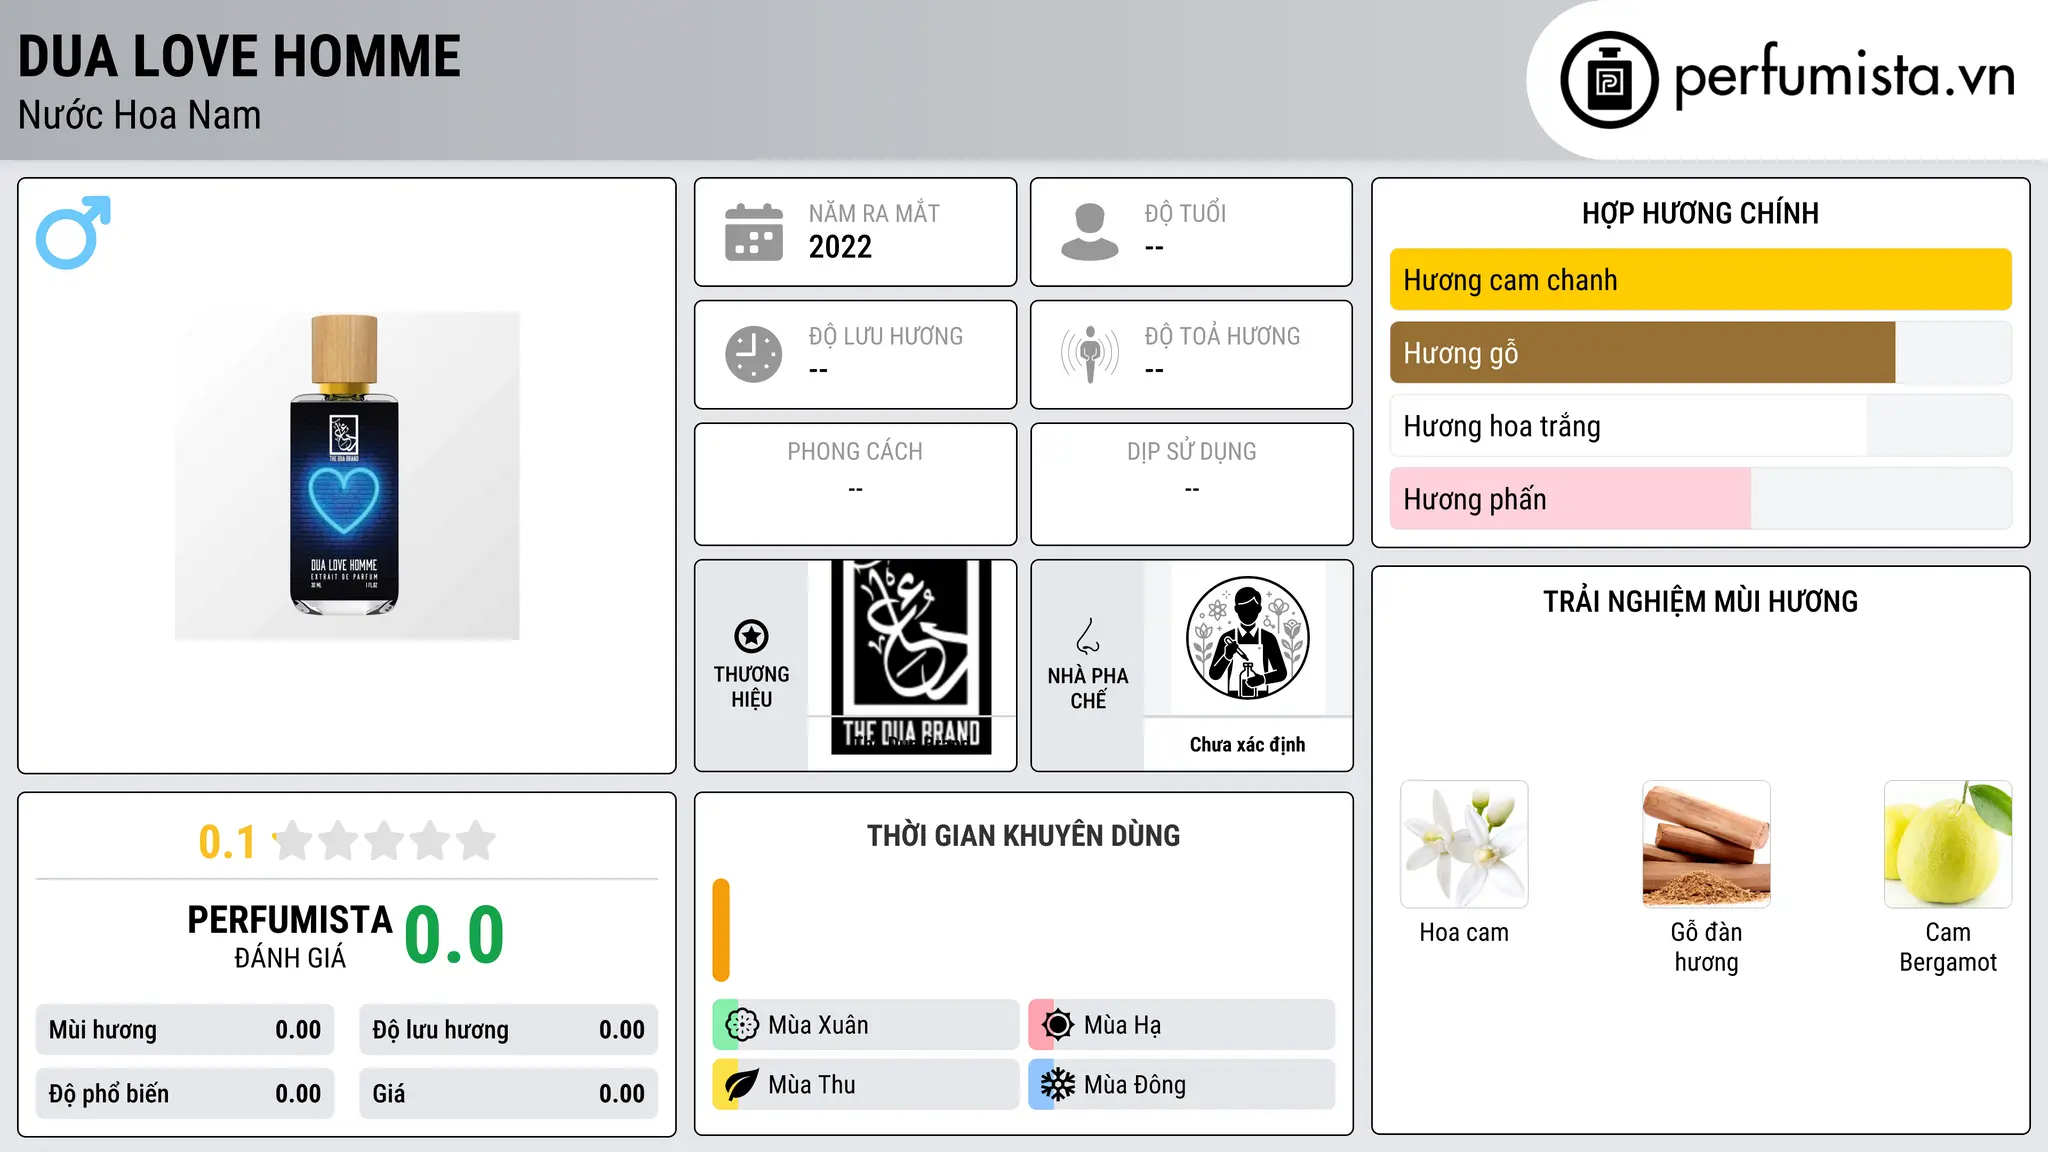
Task: Click the Hương cam chanh accord bar
Action: [1700, 280]
